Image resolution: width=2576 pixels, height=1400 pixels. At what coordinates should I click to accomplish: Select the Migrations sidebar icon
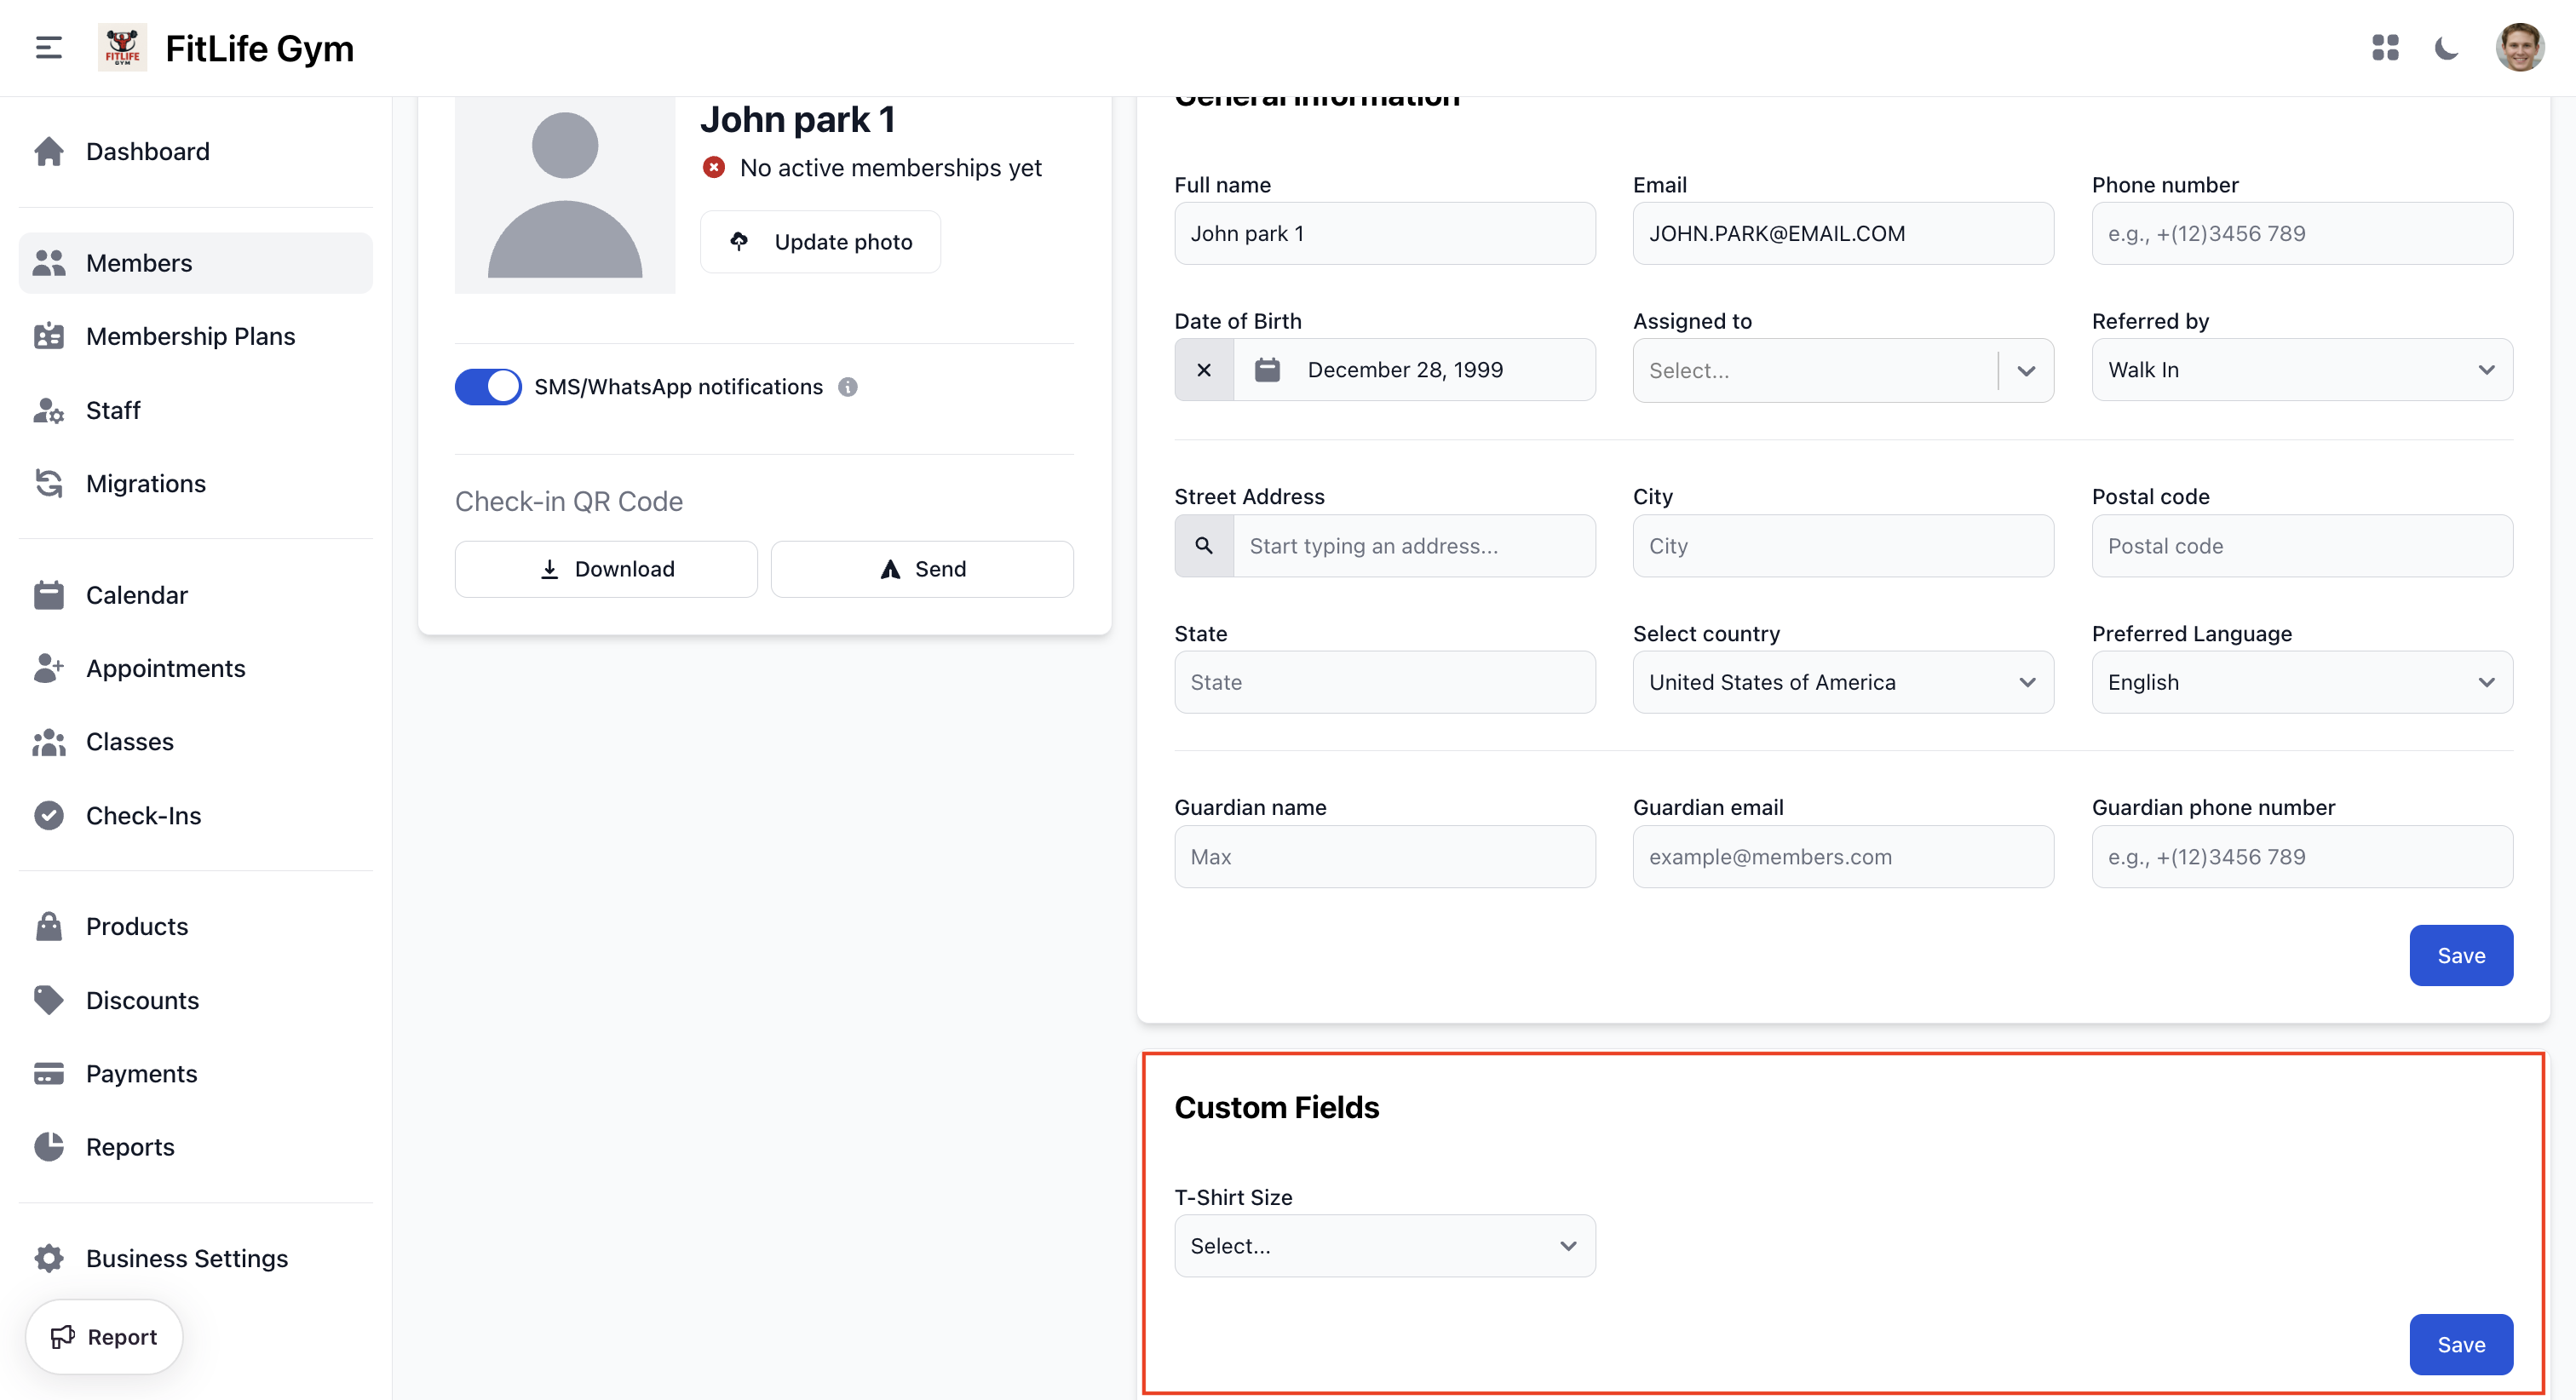coord(49,483)
